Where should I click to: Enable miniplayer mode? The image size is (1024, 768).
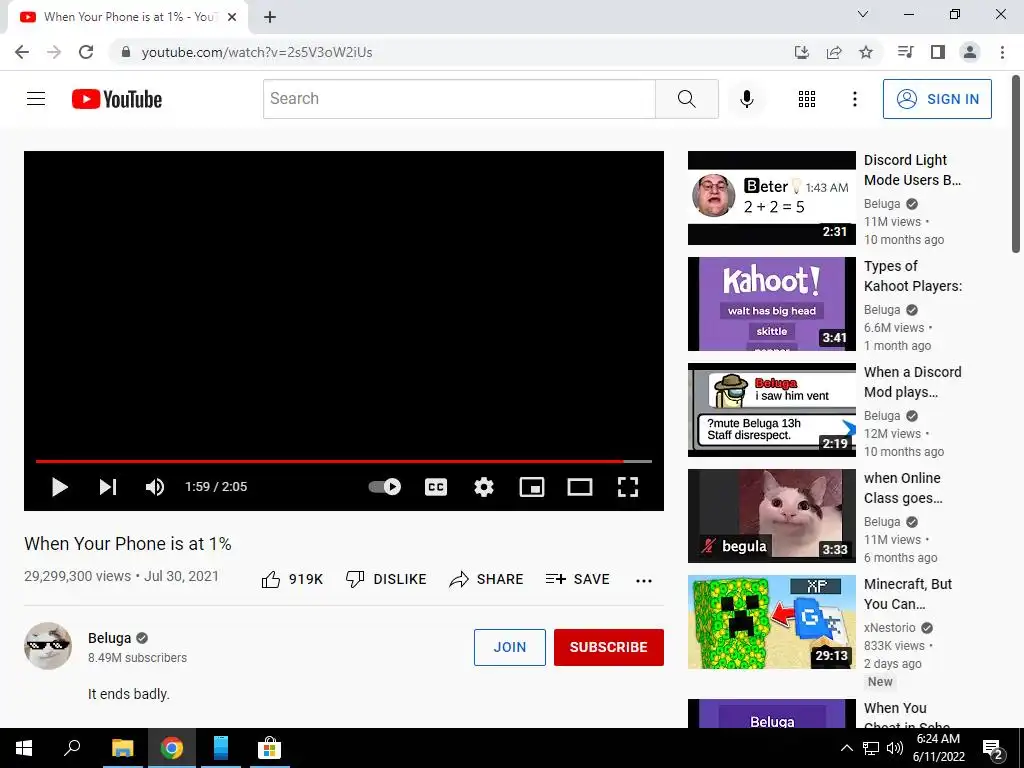[x=532, y=487]
